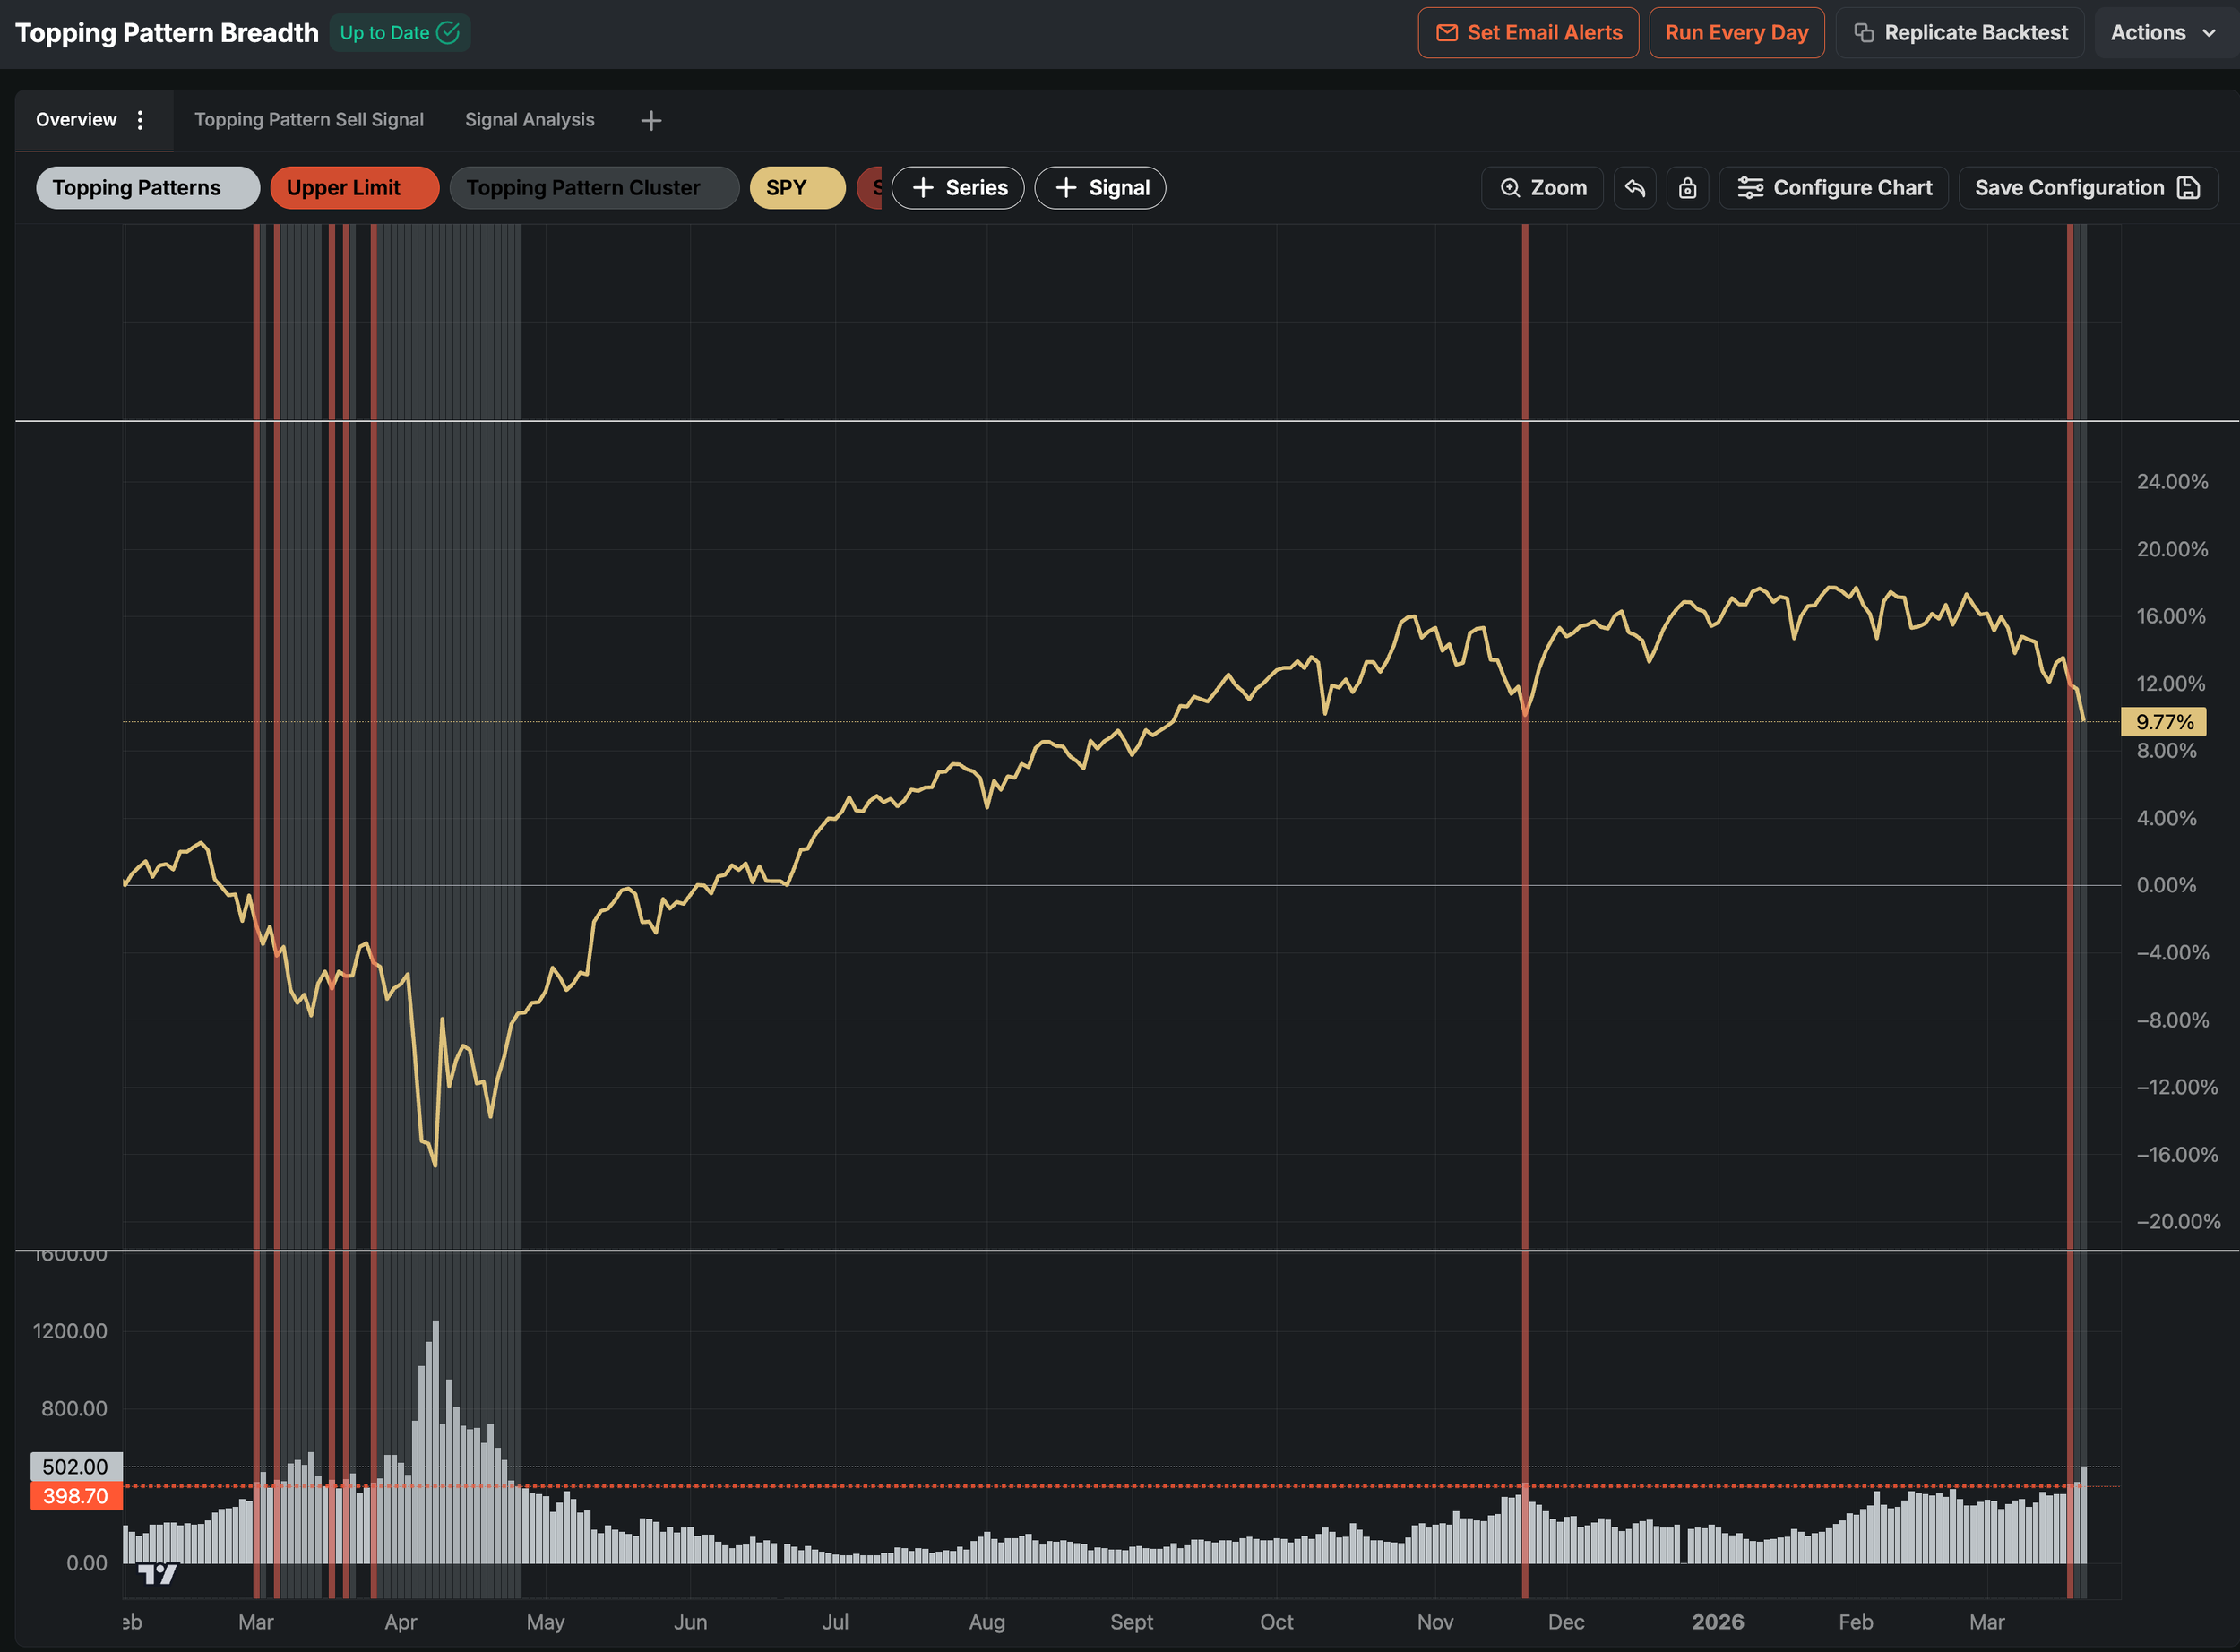Click the plus icon to add new tab

[x=651, y=121]
